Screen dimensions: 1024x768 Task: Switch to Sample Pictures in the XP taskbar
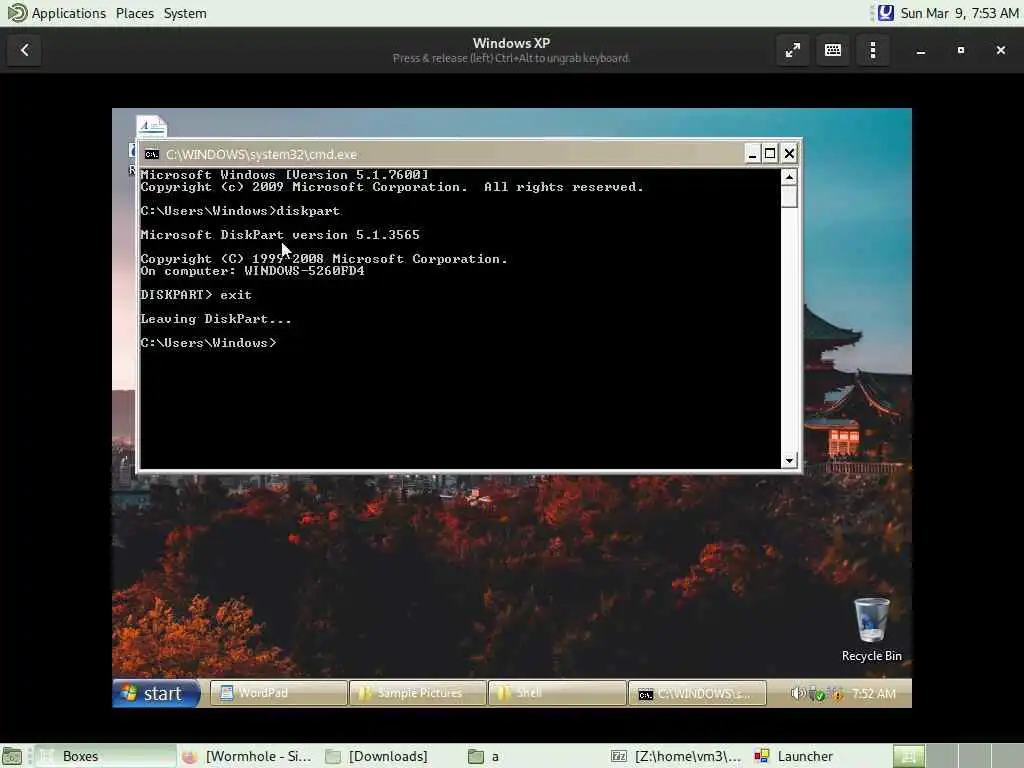[418, 693]
